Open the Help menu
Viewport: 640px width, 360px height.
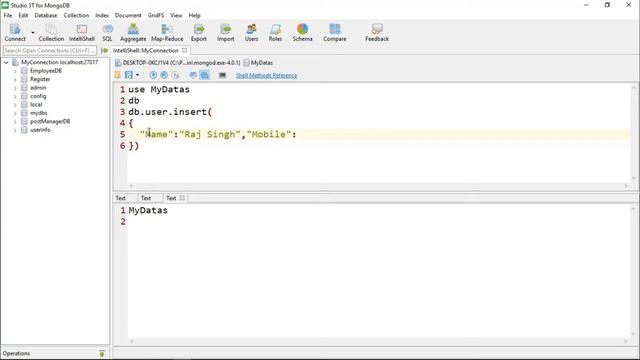click(x=195, y=15)
